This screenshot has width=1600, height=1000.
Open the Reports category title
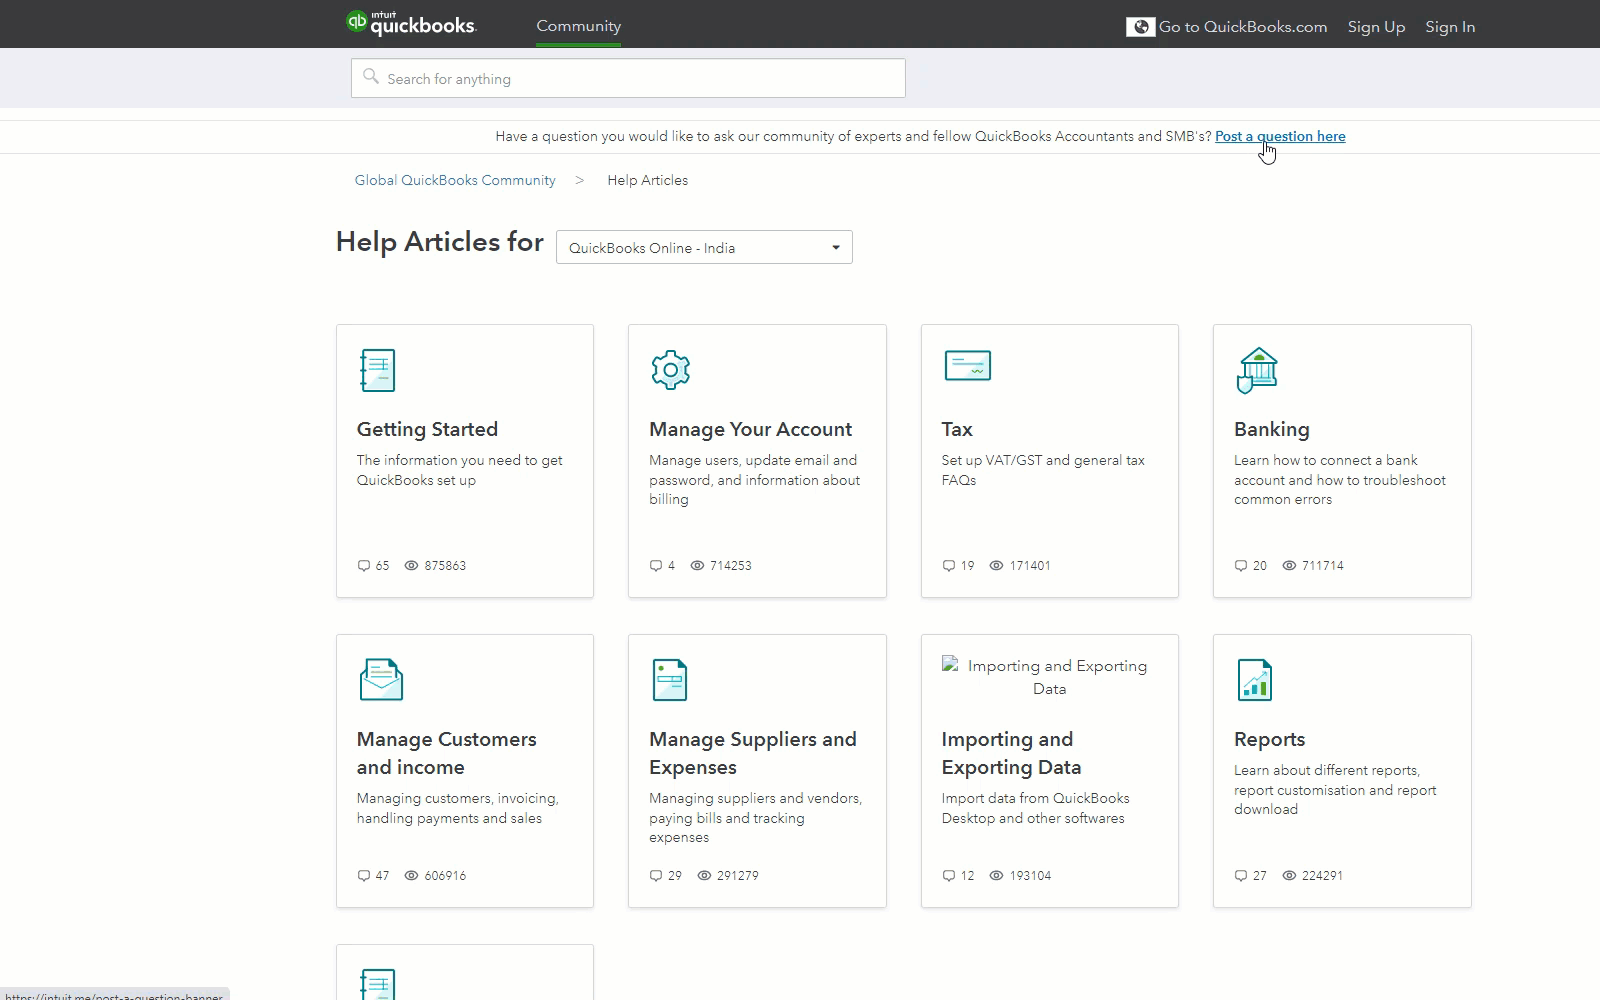1269,739
